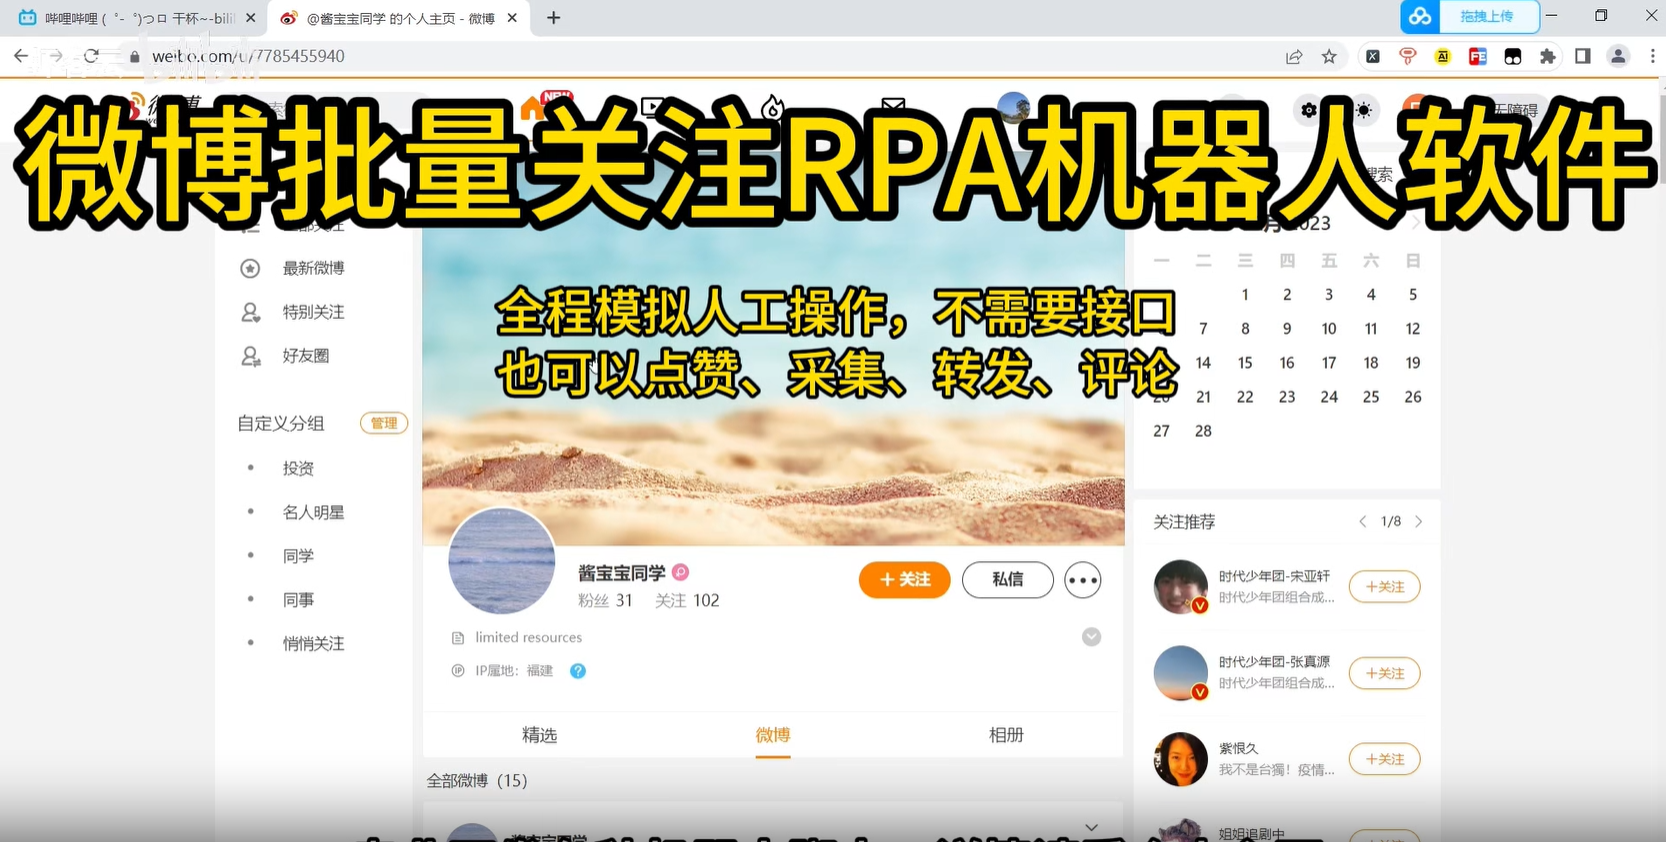Click the 拖拽上传 upload button
This screenshot has height=842, width=1666.
coord(1487,17)
